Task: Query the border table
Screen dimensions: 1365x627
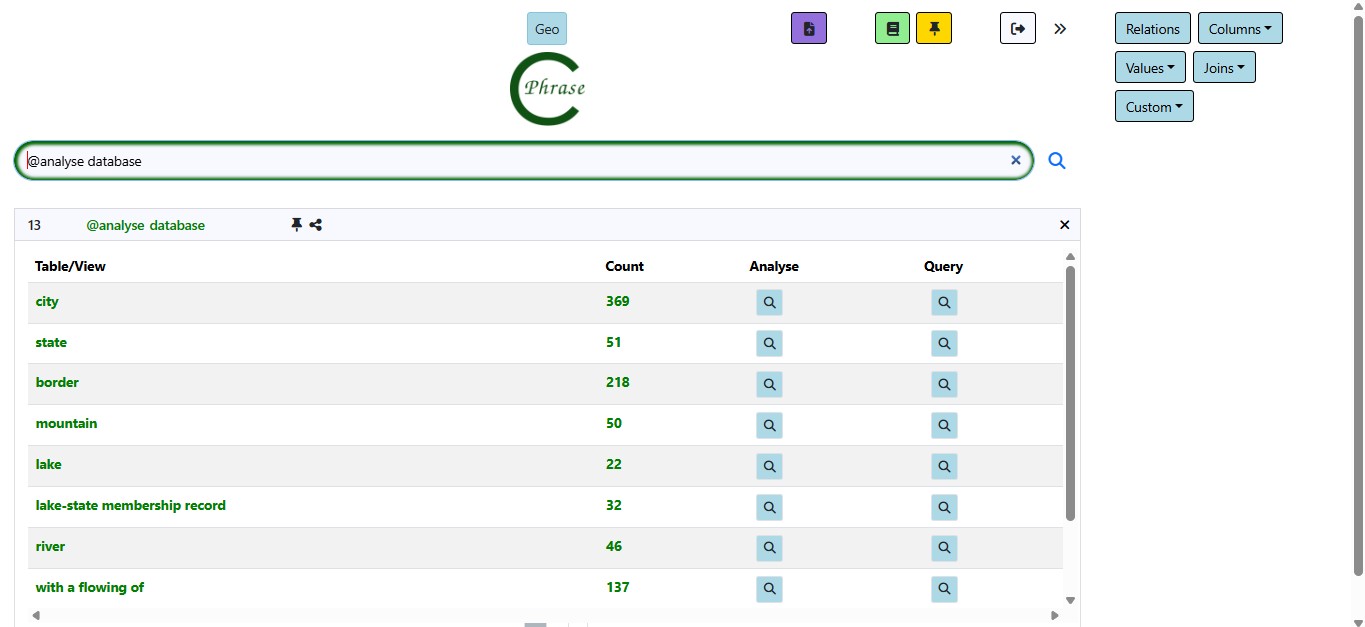Action: [x=944, y=385]
